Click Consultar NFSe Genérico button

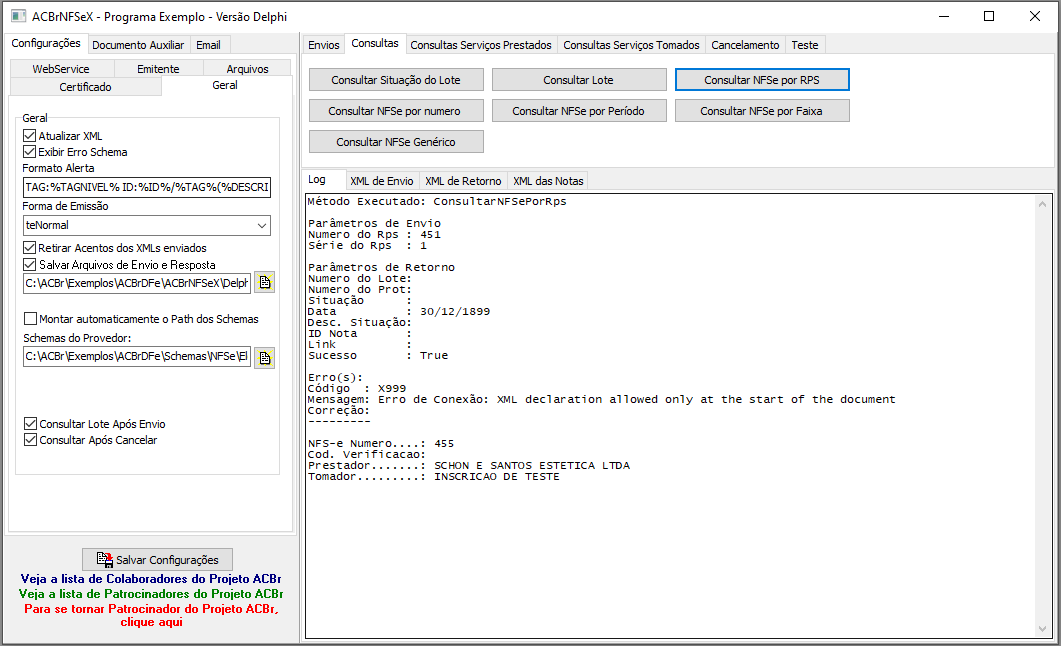pyautogui.click(x=396, y=142)
